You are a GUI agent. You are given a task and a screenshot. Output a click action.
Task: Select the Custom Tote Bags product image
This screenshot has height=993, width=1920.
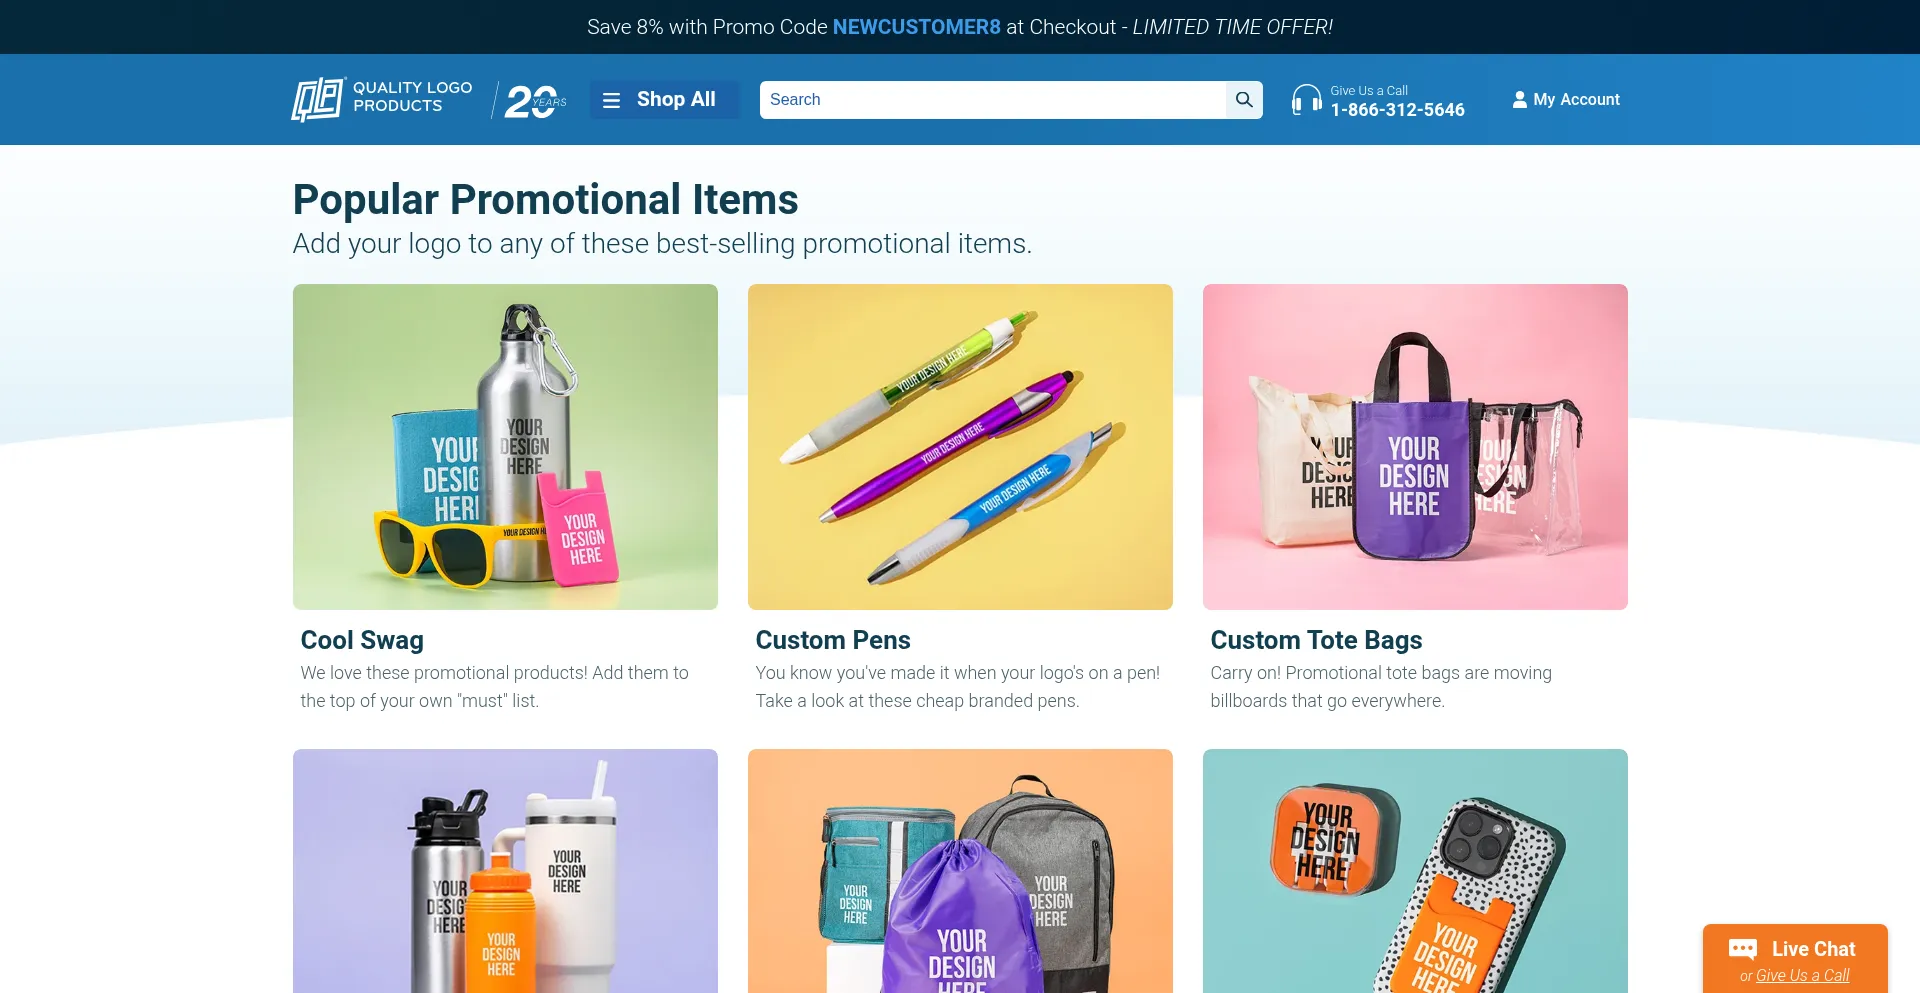pos(1415,447)
